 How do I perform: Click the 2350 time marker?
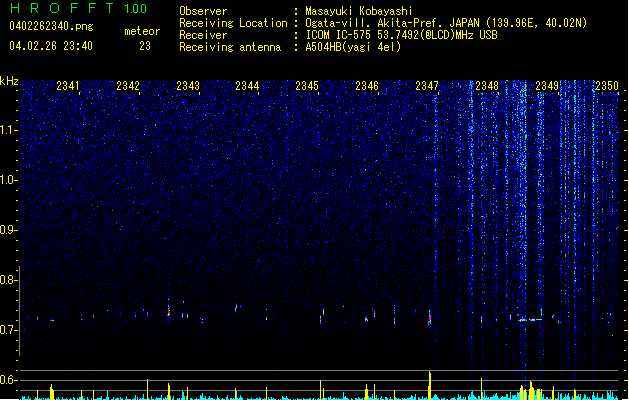(607, 86)
